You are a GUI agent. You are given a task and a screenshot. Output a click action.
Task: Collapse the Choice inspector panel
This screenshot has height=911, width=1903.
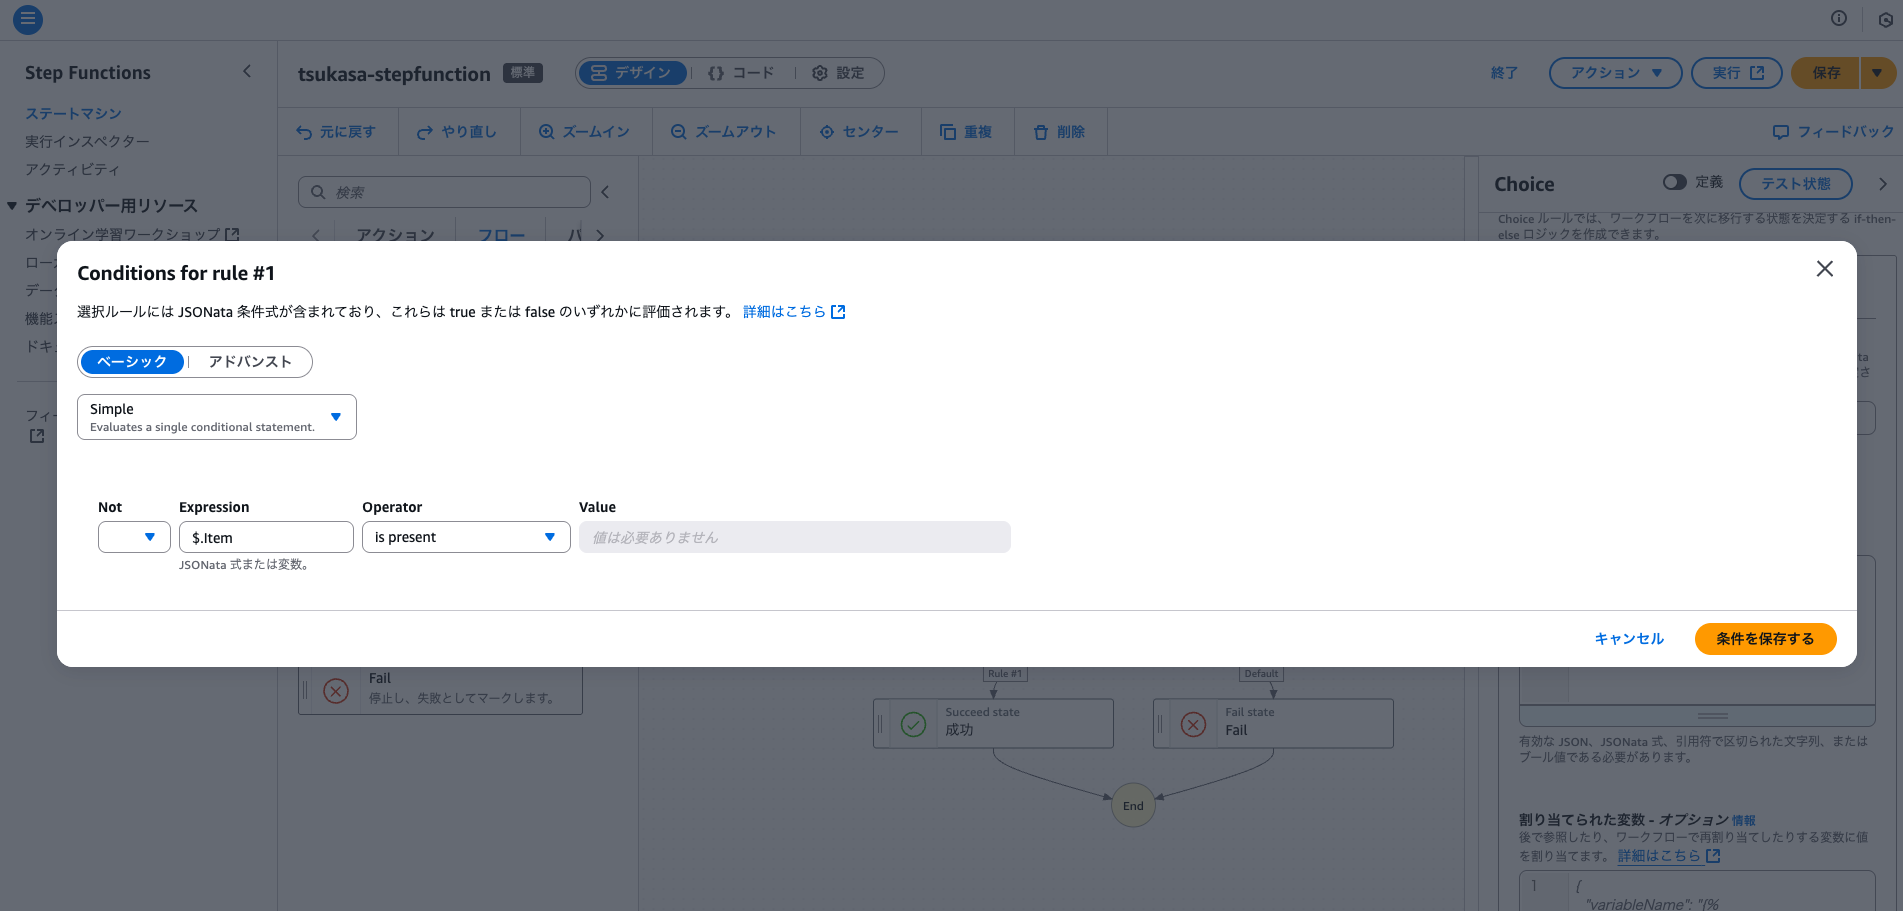1883,184
